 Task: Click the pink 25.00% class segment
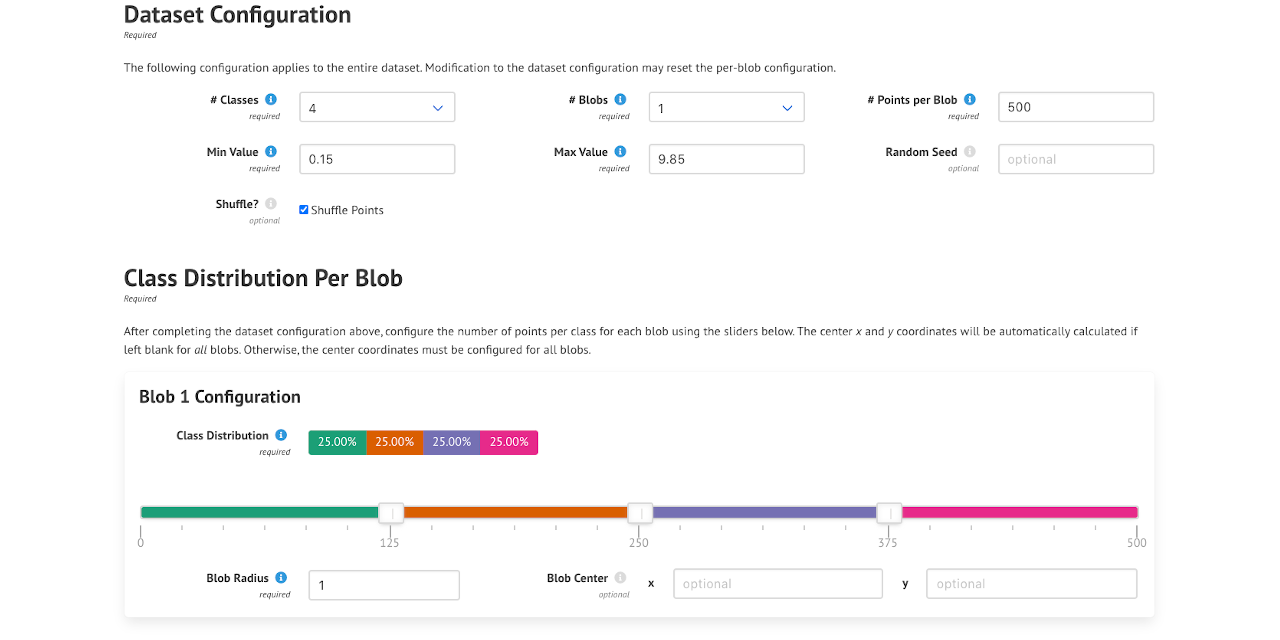(509, 442)
